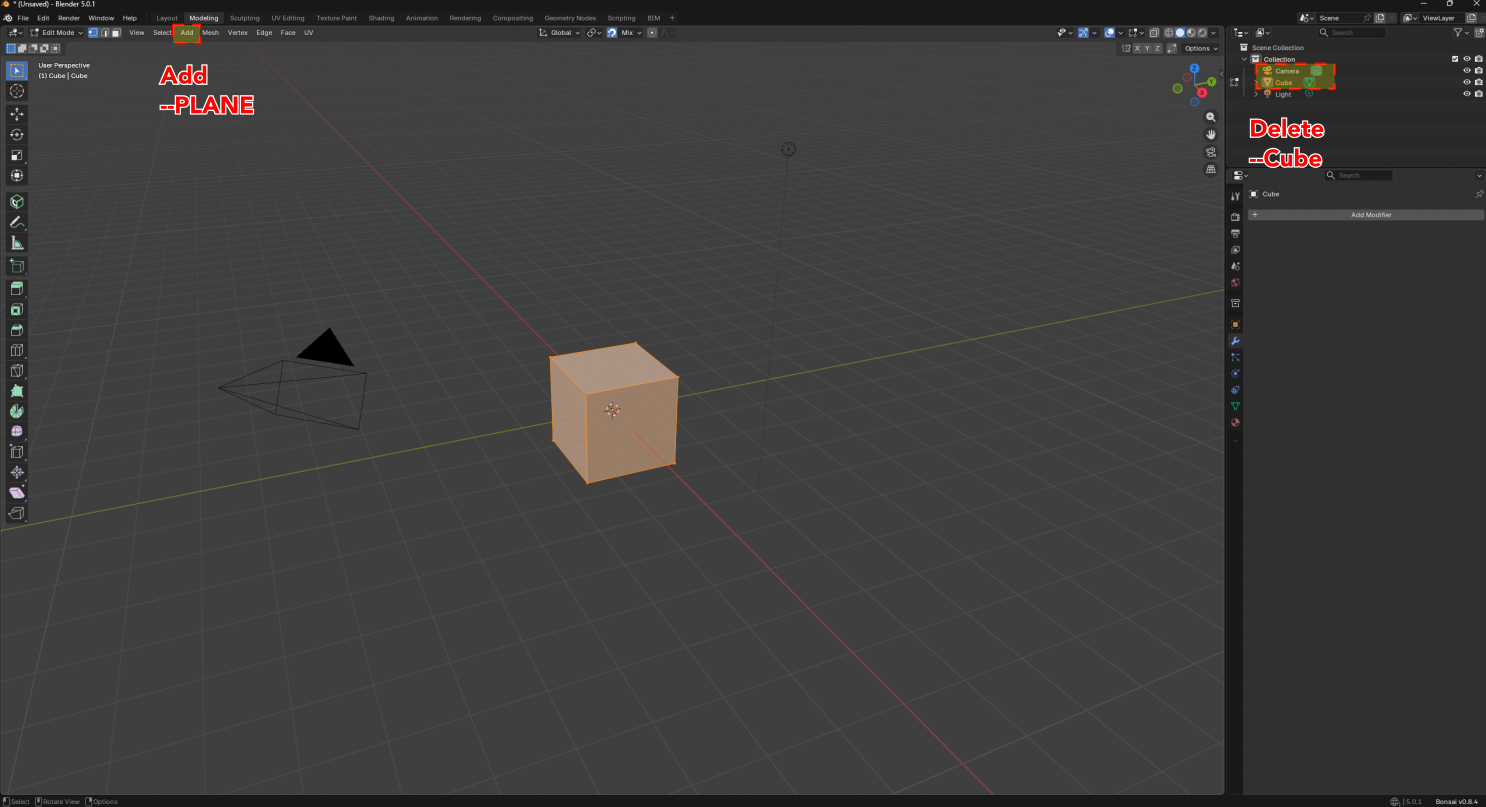Screen dimensions: 1486x807
Task: Disable Light in renders camera icon
Action: tap(1479, 94)
